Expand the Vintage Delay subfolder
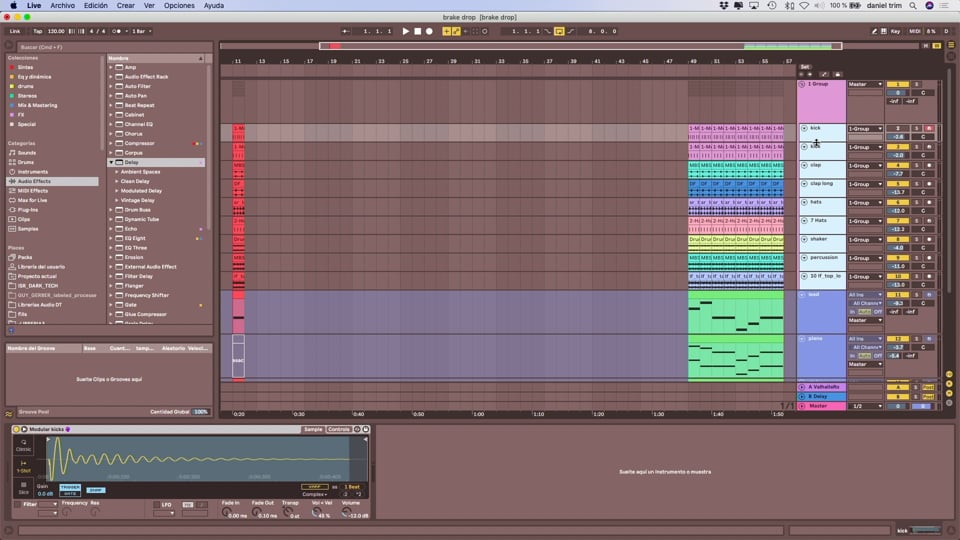The image size is (960, 540). pos(117,200)
